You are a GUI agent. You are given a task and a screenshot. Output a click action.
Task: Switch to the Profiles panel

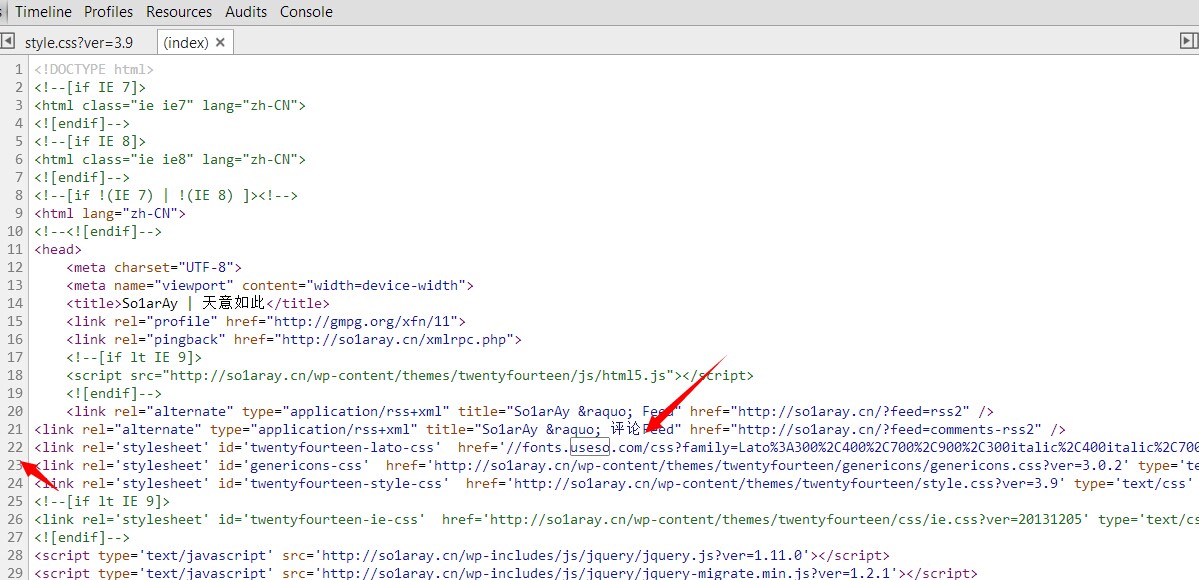pyautogui.click(x=109, y=11)
